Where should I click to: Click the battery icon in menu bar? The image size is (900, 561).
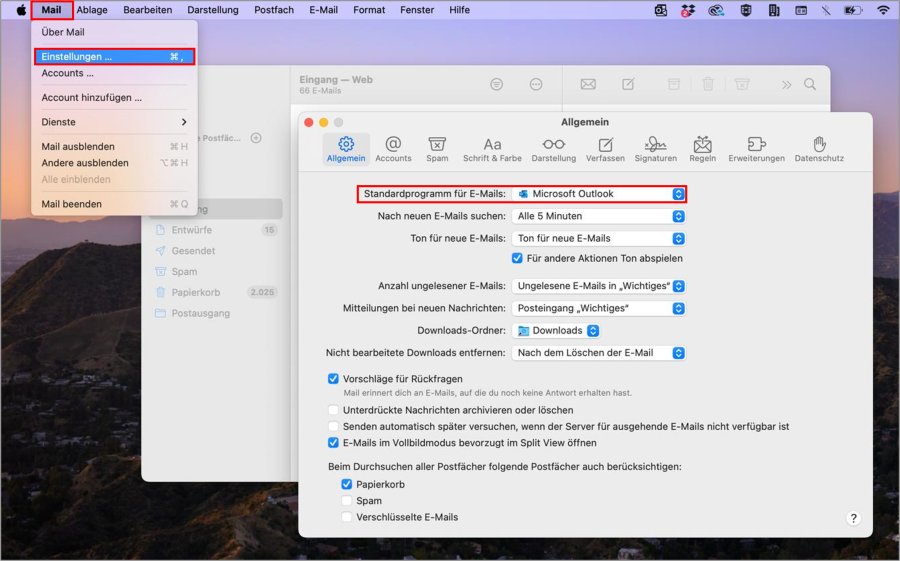point(853,10)
